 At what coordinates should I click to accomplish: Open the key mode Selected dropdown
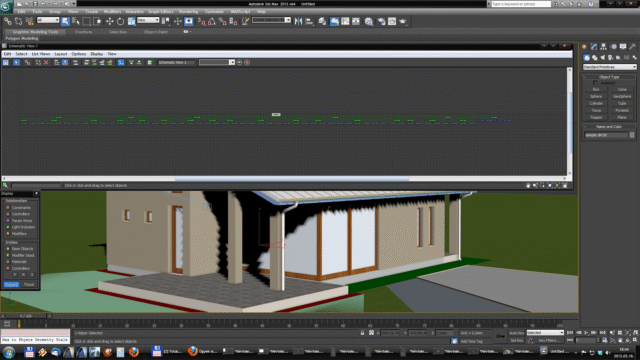coord(545,333)
